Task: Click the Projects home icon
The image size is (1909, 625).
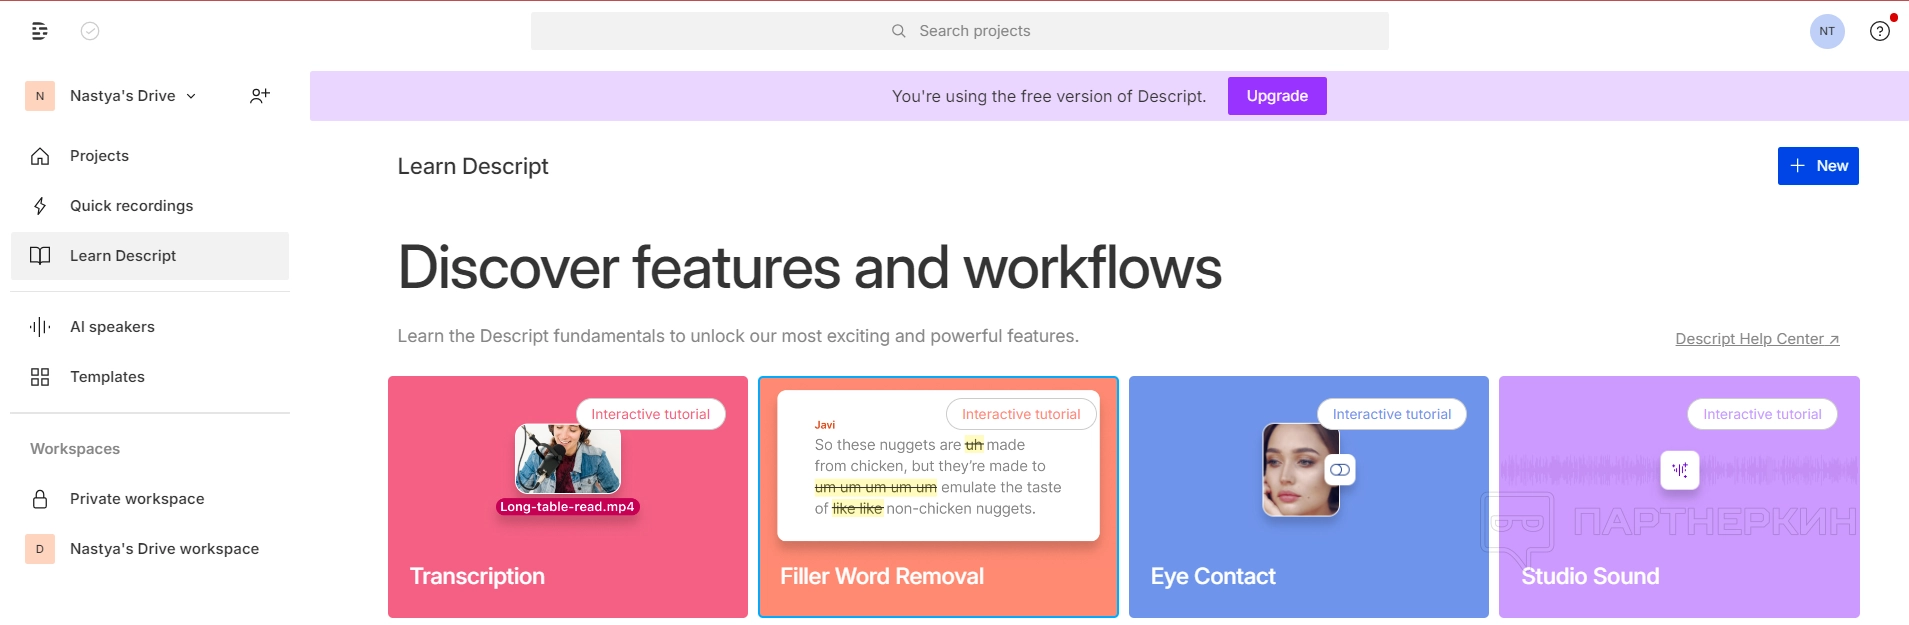Action: click(x=40, y=156)
